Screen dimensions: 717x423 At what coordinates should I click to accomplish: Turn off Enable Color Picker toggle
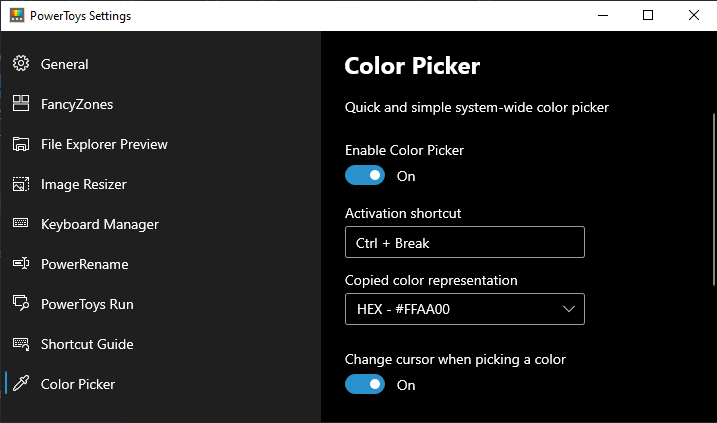point(365,175)
